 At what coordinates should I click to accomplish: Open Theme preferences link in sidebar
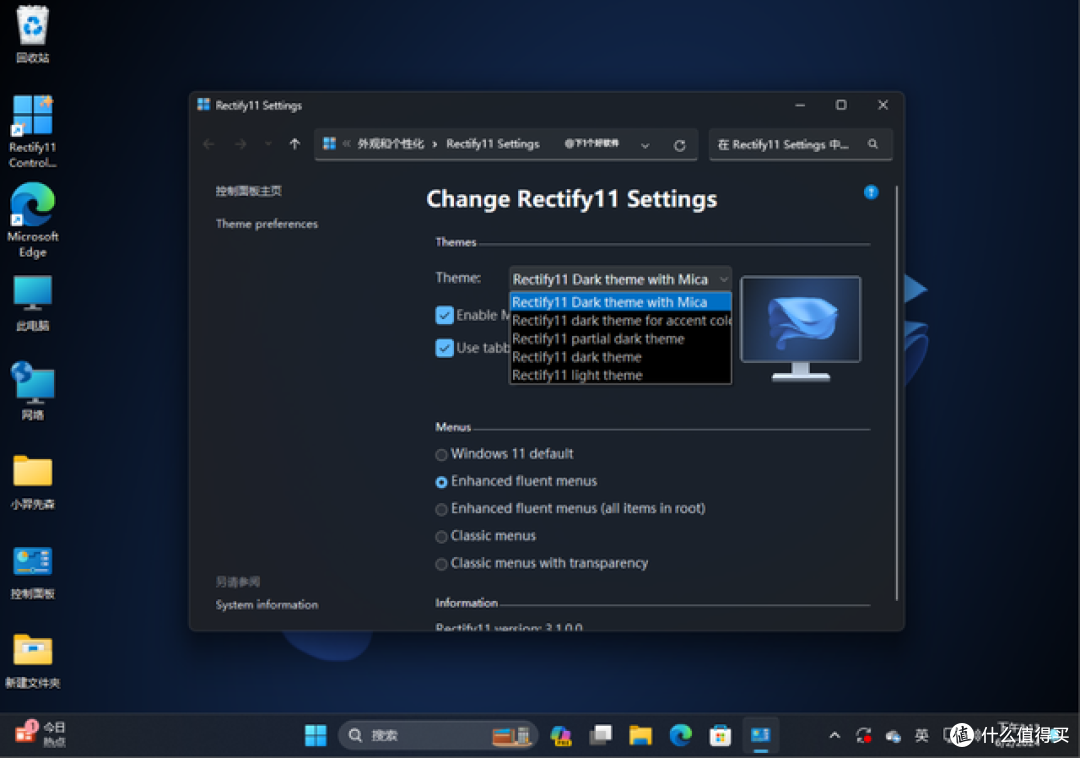tap(267, 224)
